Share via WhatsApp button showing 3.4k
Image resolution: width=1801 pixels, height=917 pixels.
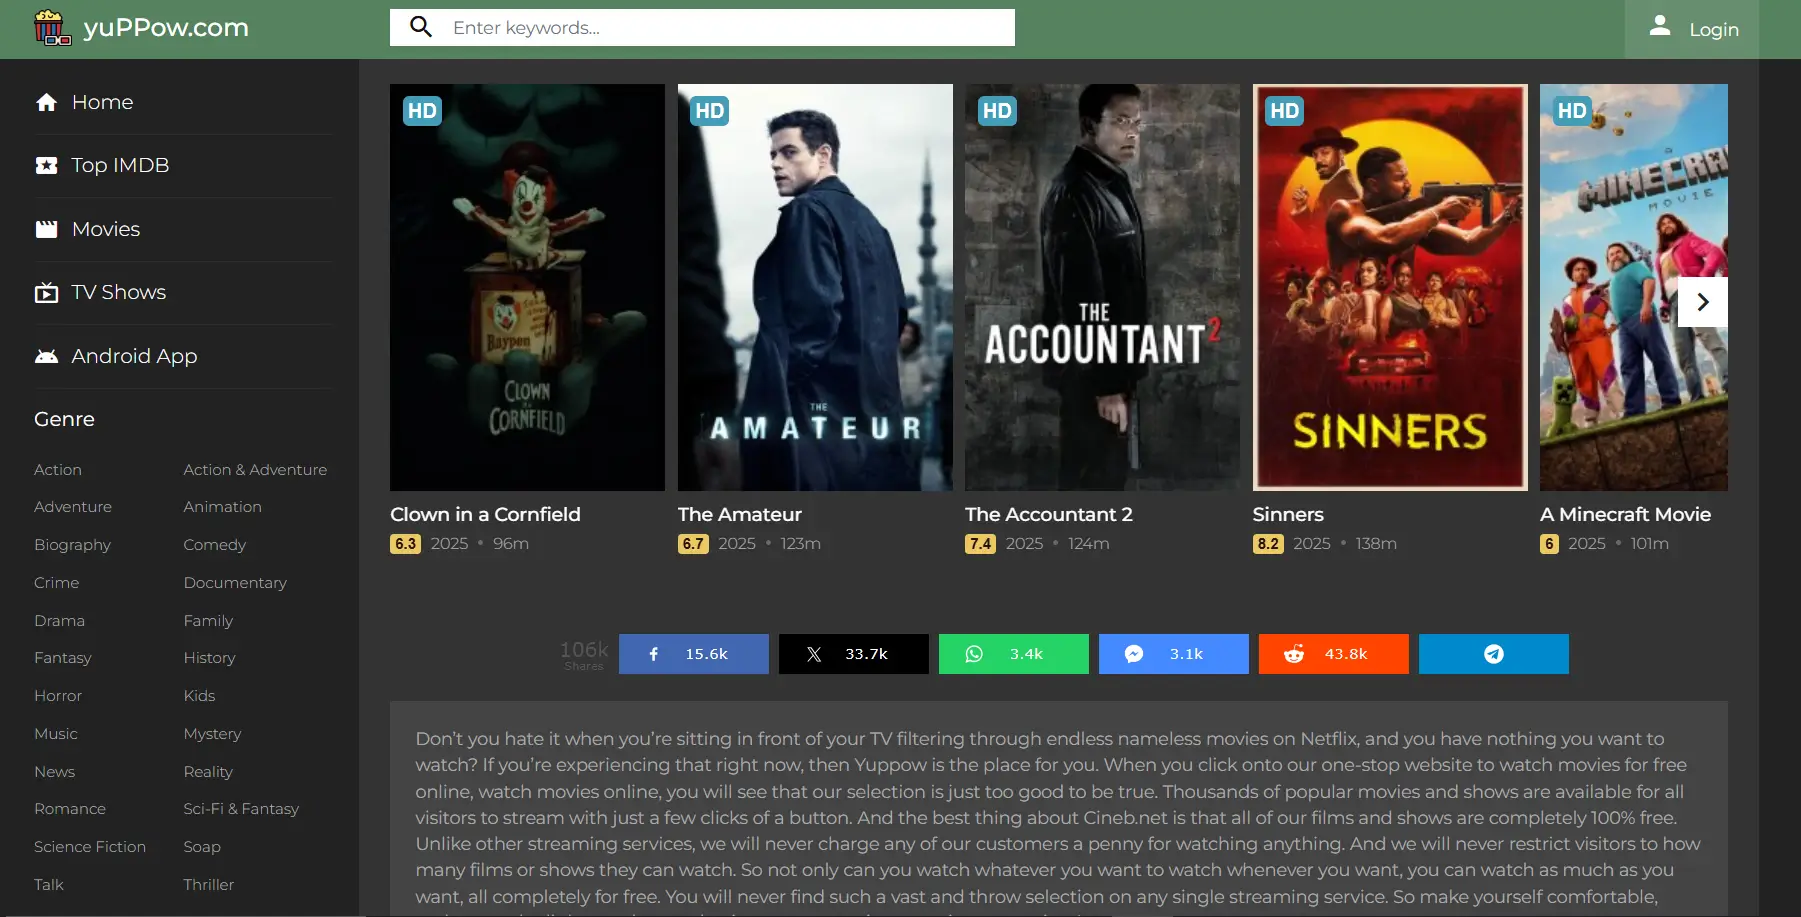(x=1014, y=654)
